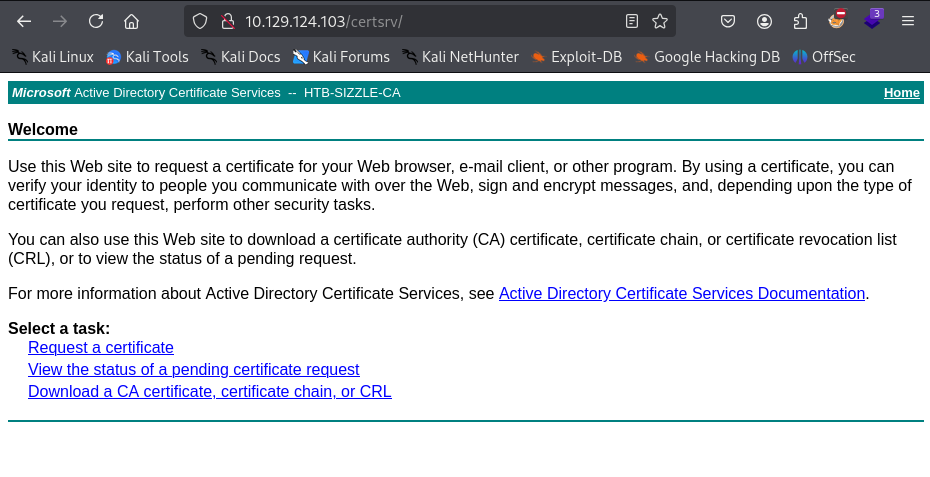The width and height of the screenshot is (930, 477).
Task: Open the extensions puzzle icon
Action: coord(800,21)
